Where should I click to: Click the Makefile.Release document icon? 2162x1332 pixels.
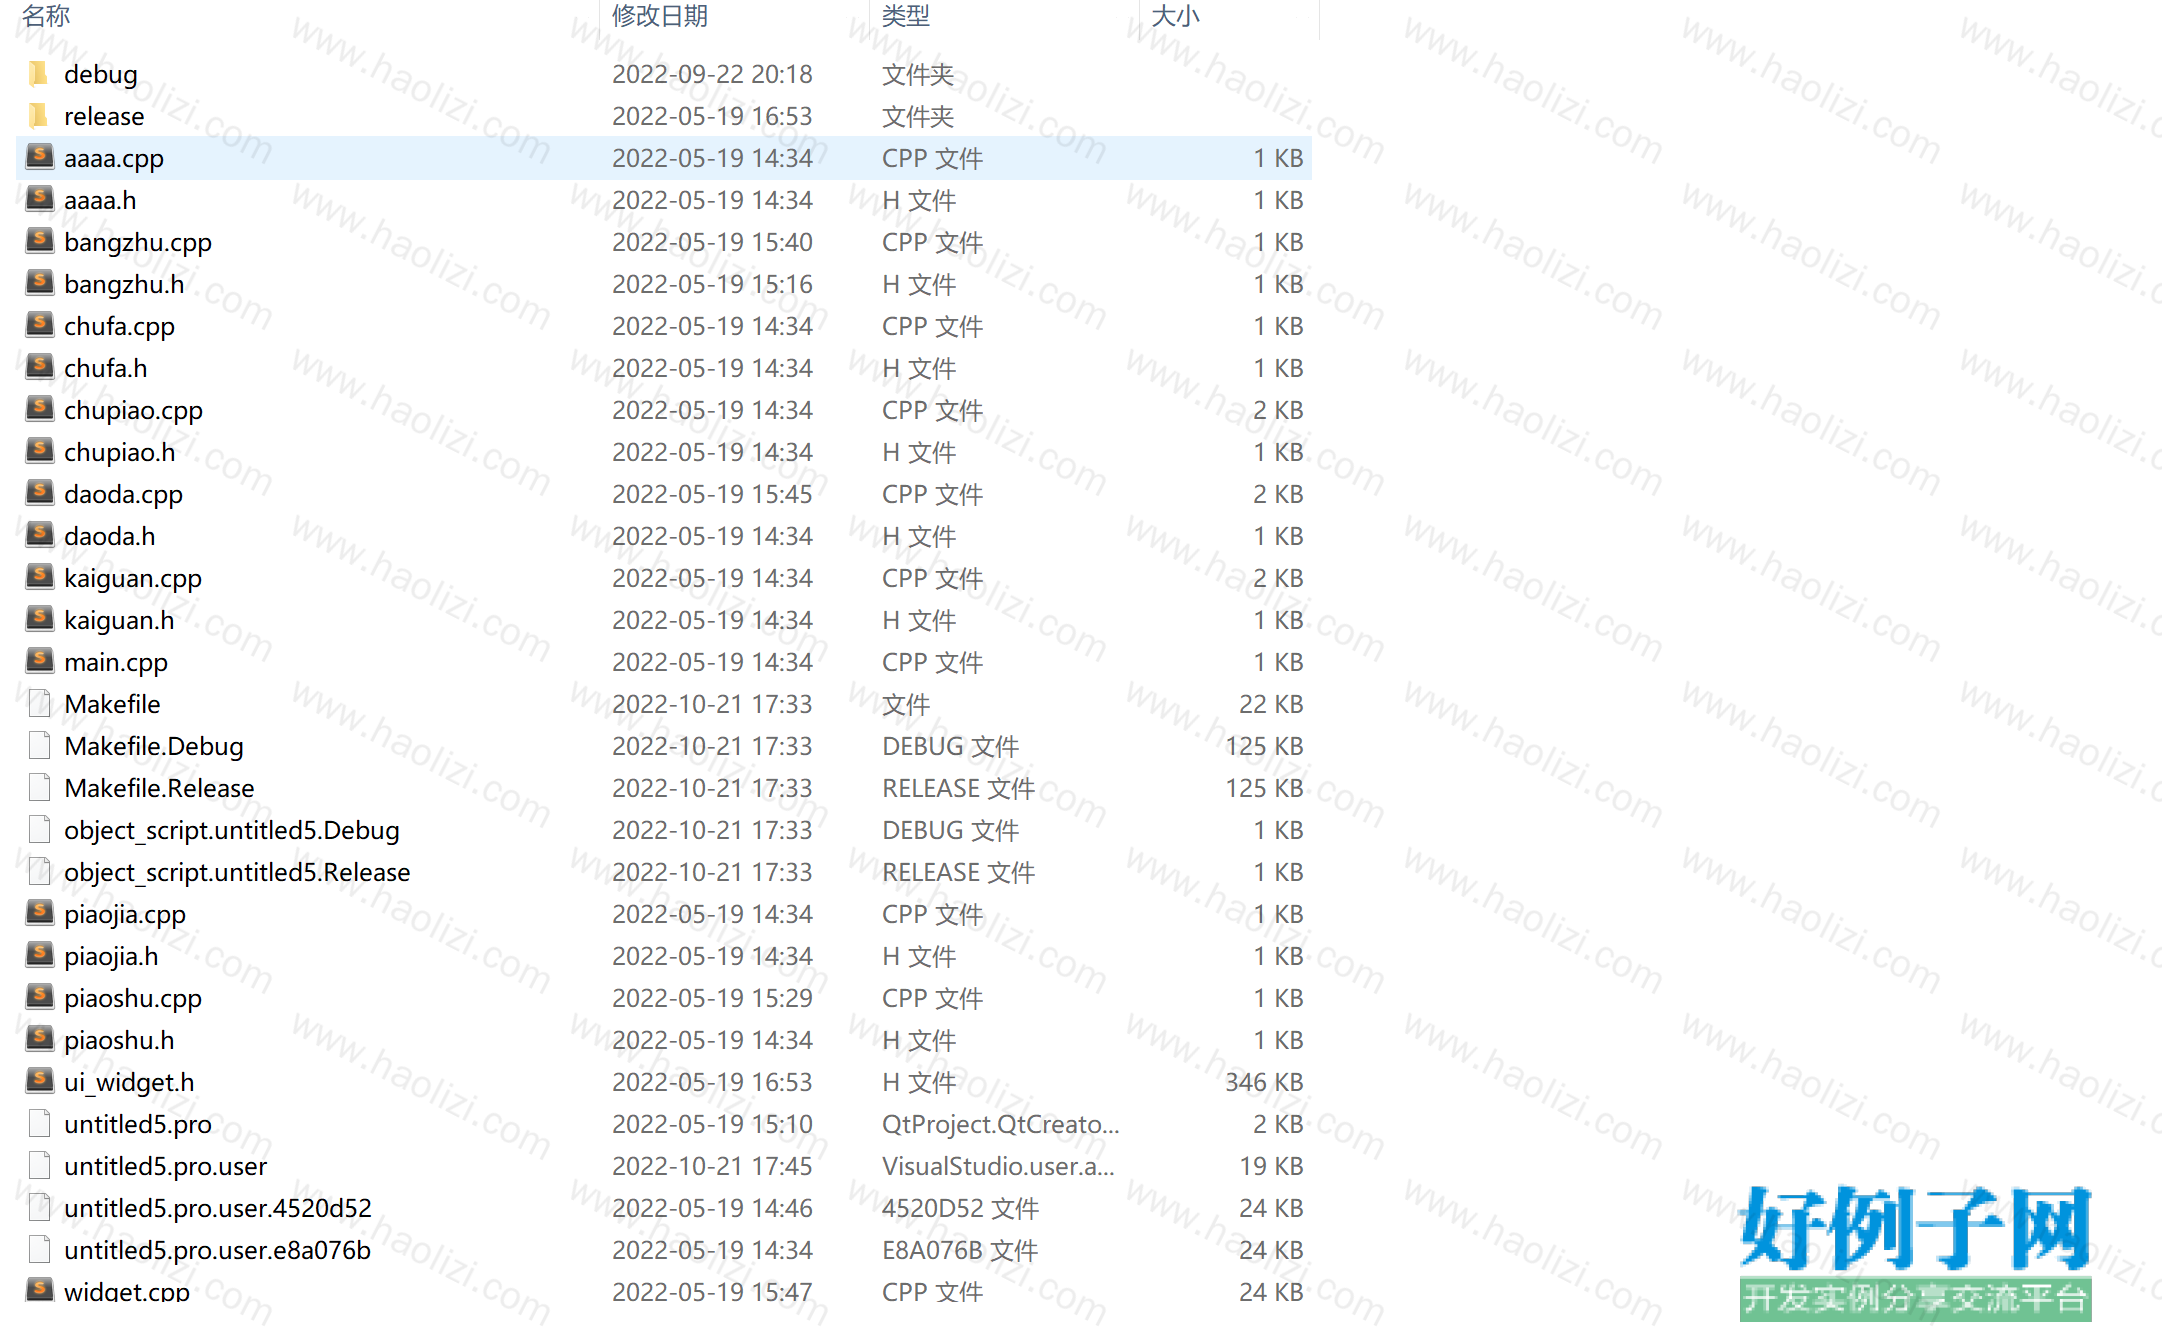coord(40,788)
